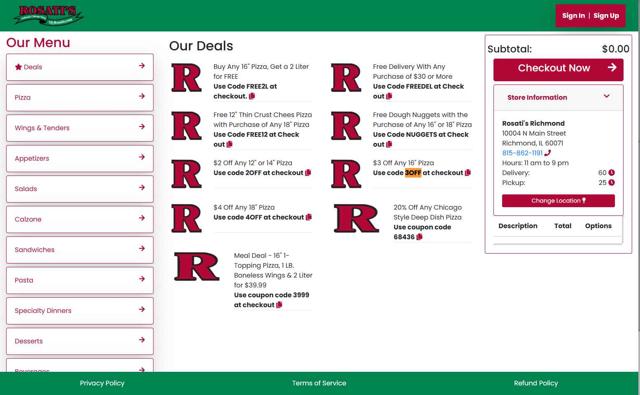Image resolution: width=640 pixels, height=395 pixels.
Task: Click the Description column header in cart
Action: [518, 226]
